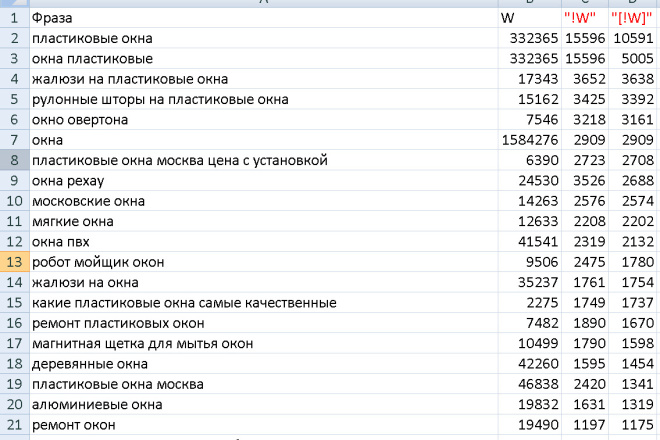Select row 21 via its row header
This screenshot has width=660, height=440.
pyautogui.click(x=14, y=425)
